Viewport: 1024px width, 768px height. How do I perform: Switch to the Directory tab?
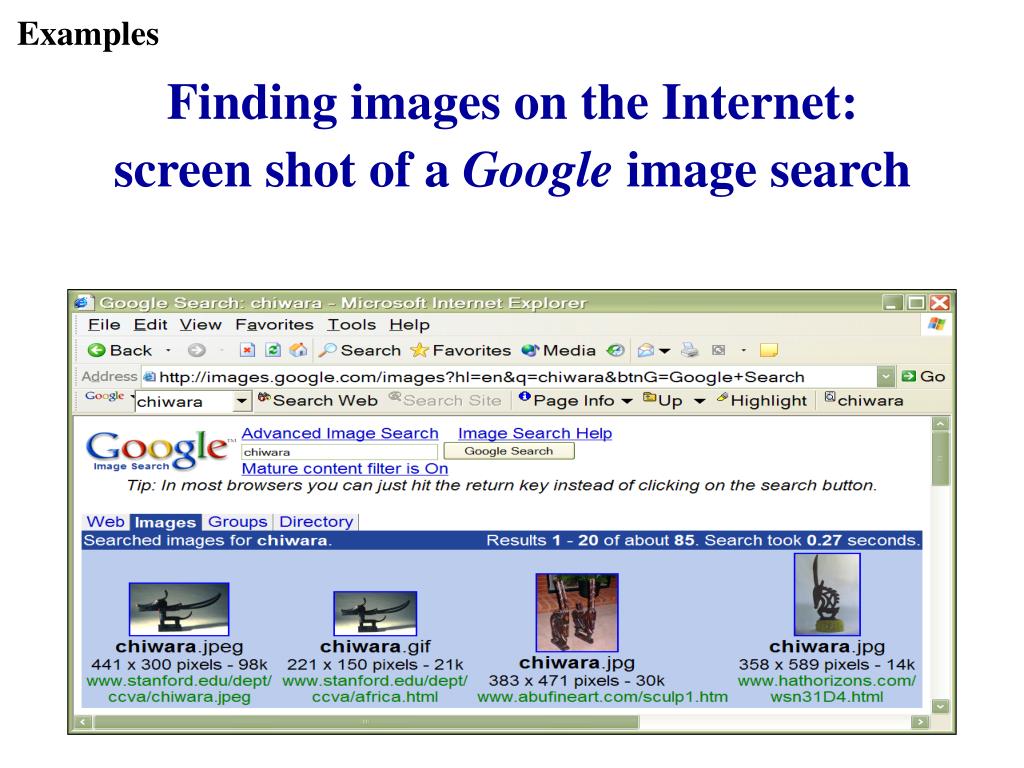(x=316, y=522)
